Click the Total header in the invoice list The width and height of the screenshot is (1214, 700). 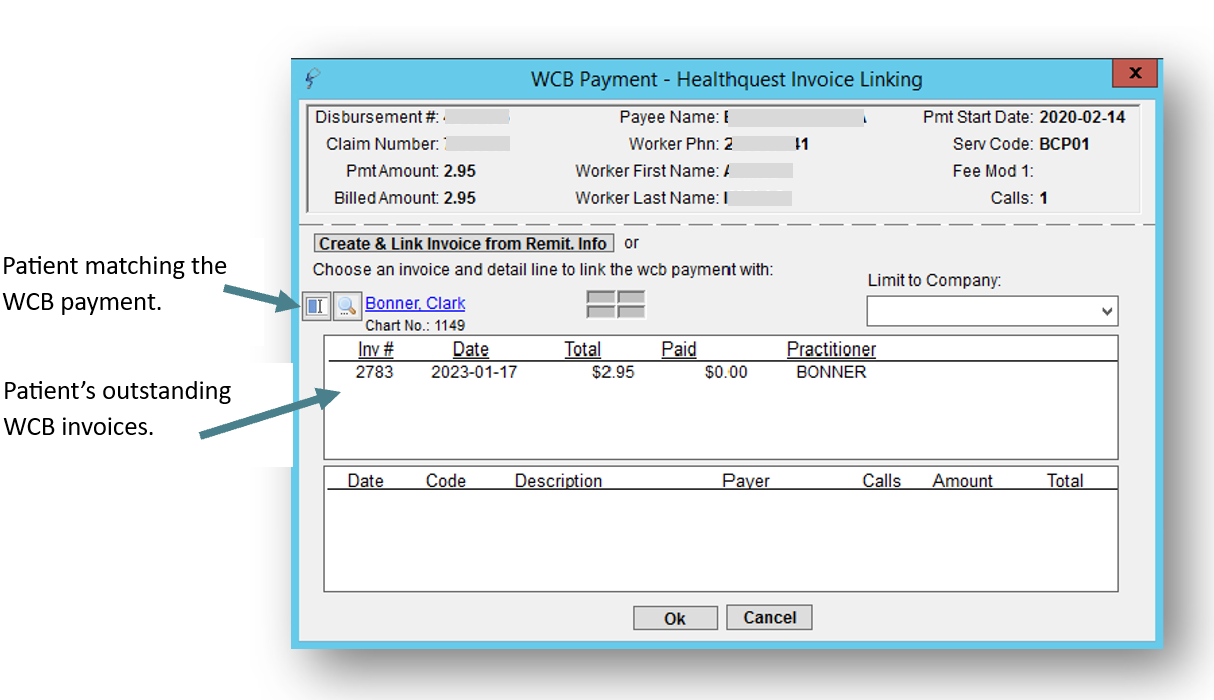[583, 349]
